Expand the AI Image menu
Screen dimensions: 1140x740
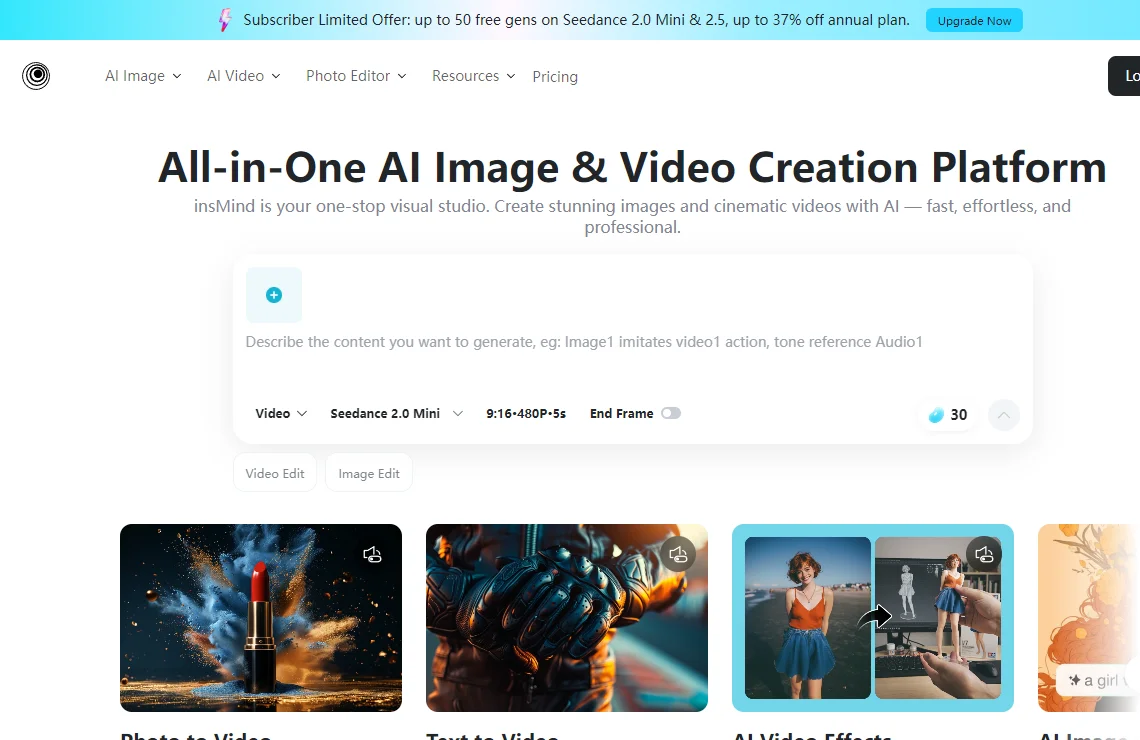pos(143,76)
